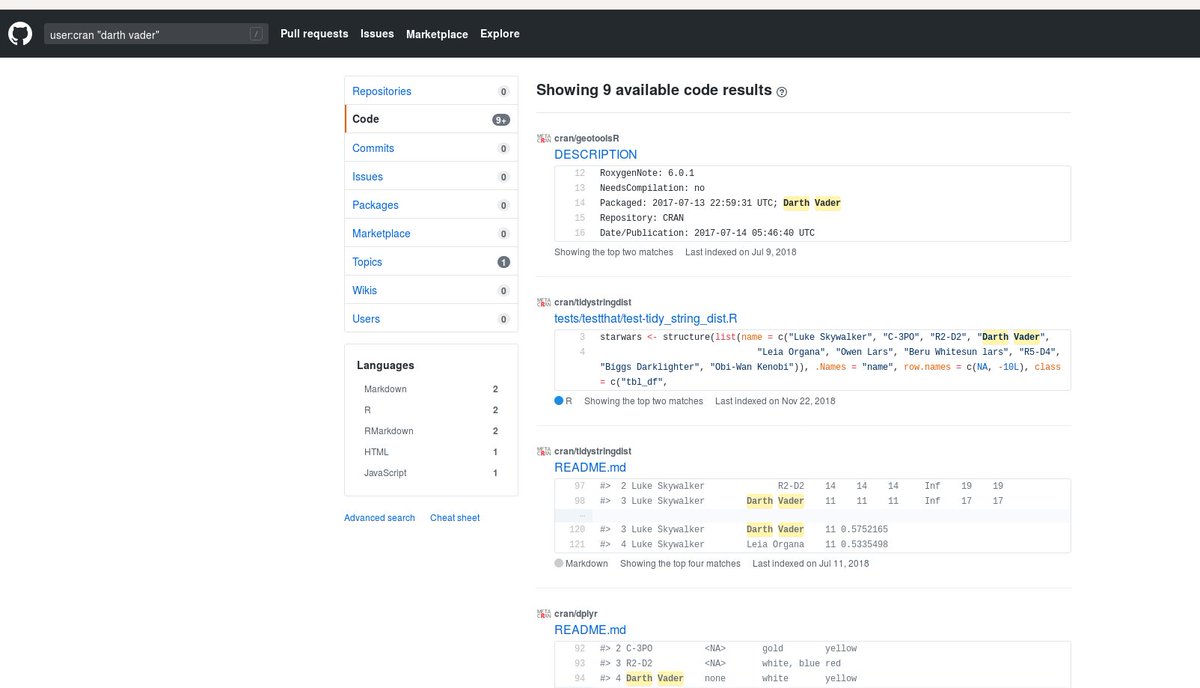Filter by Markdown language
Viewport: 1200px width, 688px height.
431,389
